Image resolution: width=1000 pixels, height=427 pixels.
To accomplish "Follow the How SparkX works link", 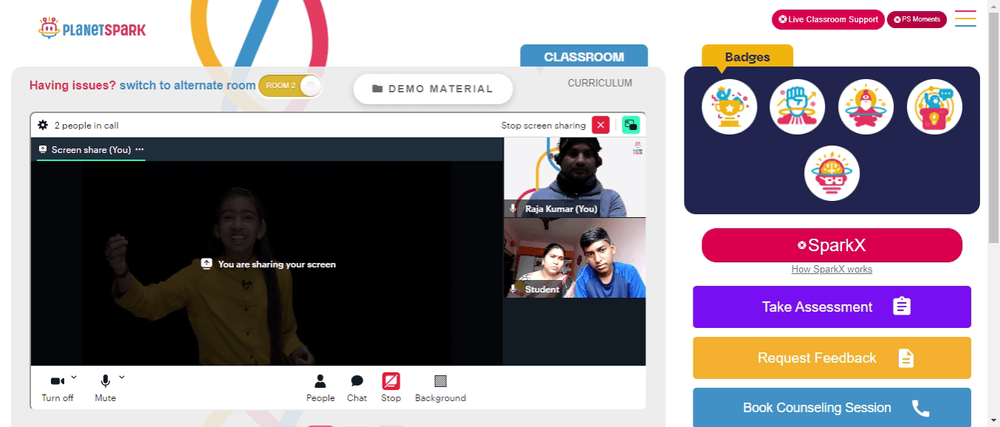I will 832,269.
